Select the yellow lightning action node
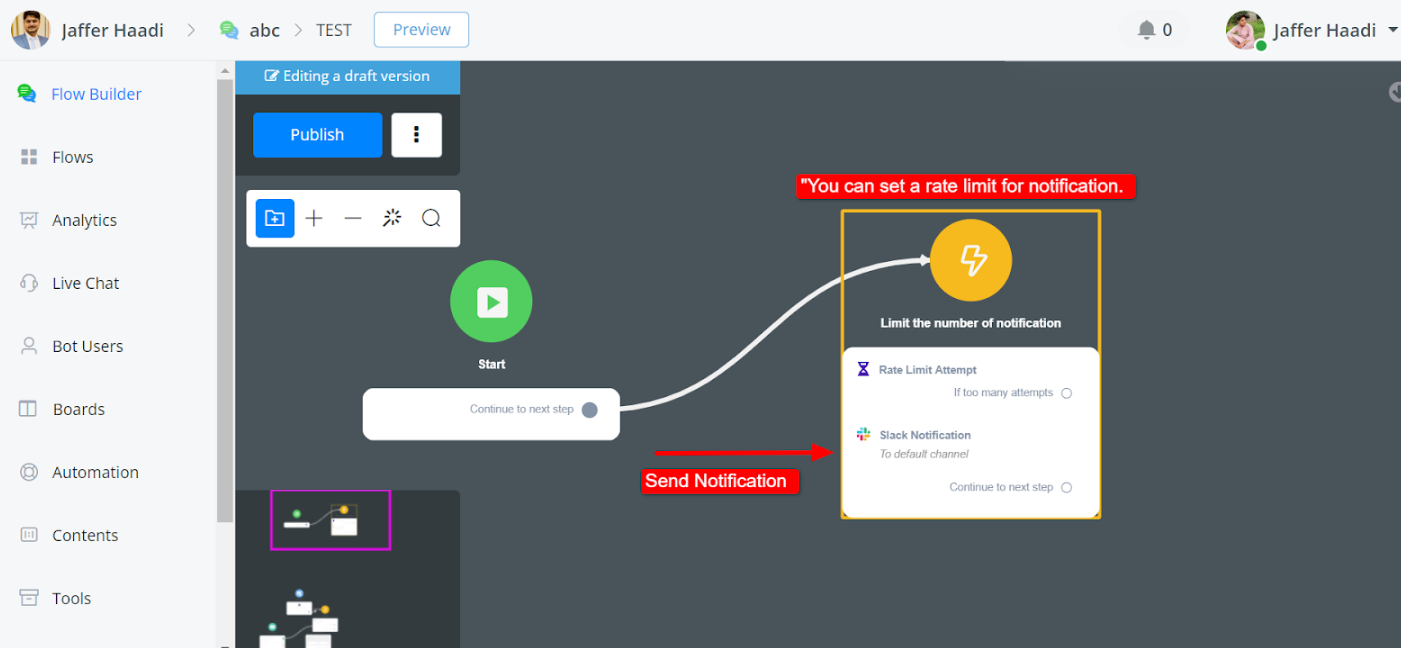The width and height of the screenshot is (1401, 648). (x=970, y=261)
